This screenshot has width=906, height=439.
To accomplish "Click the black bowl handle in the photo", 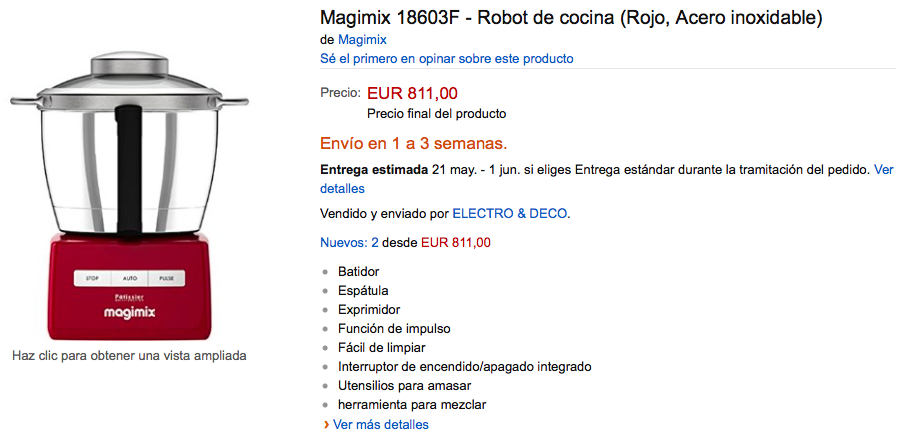I will pos(129,170).
